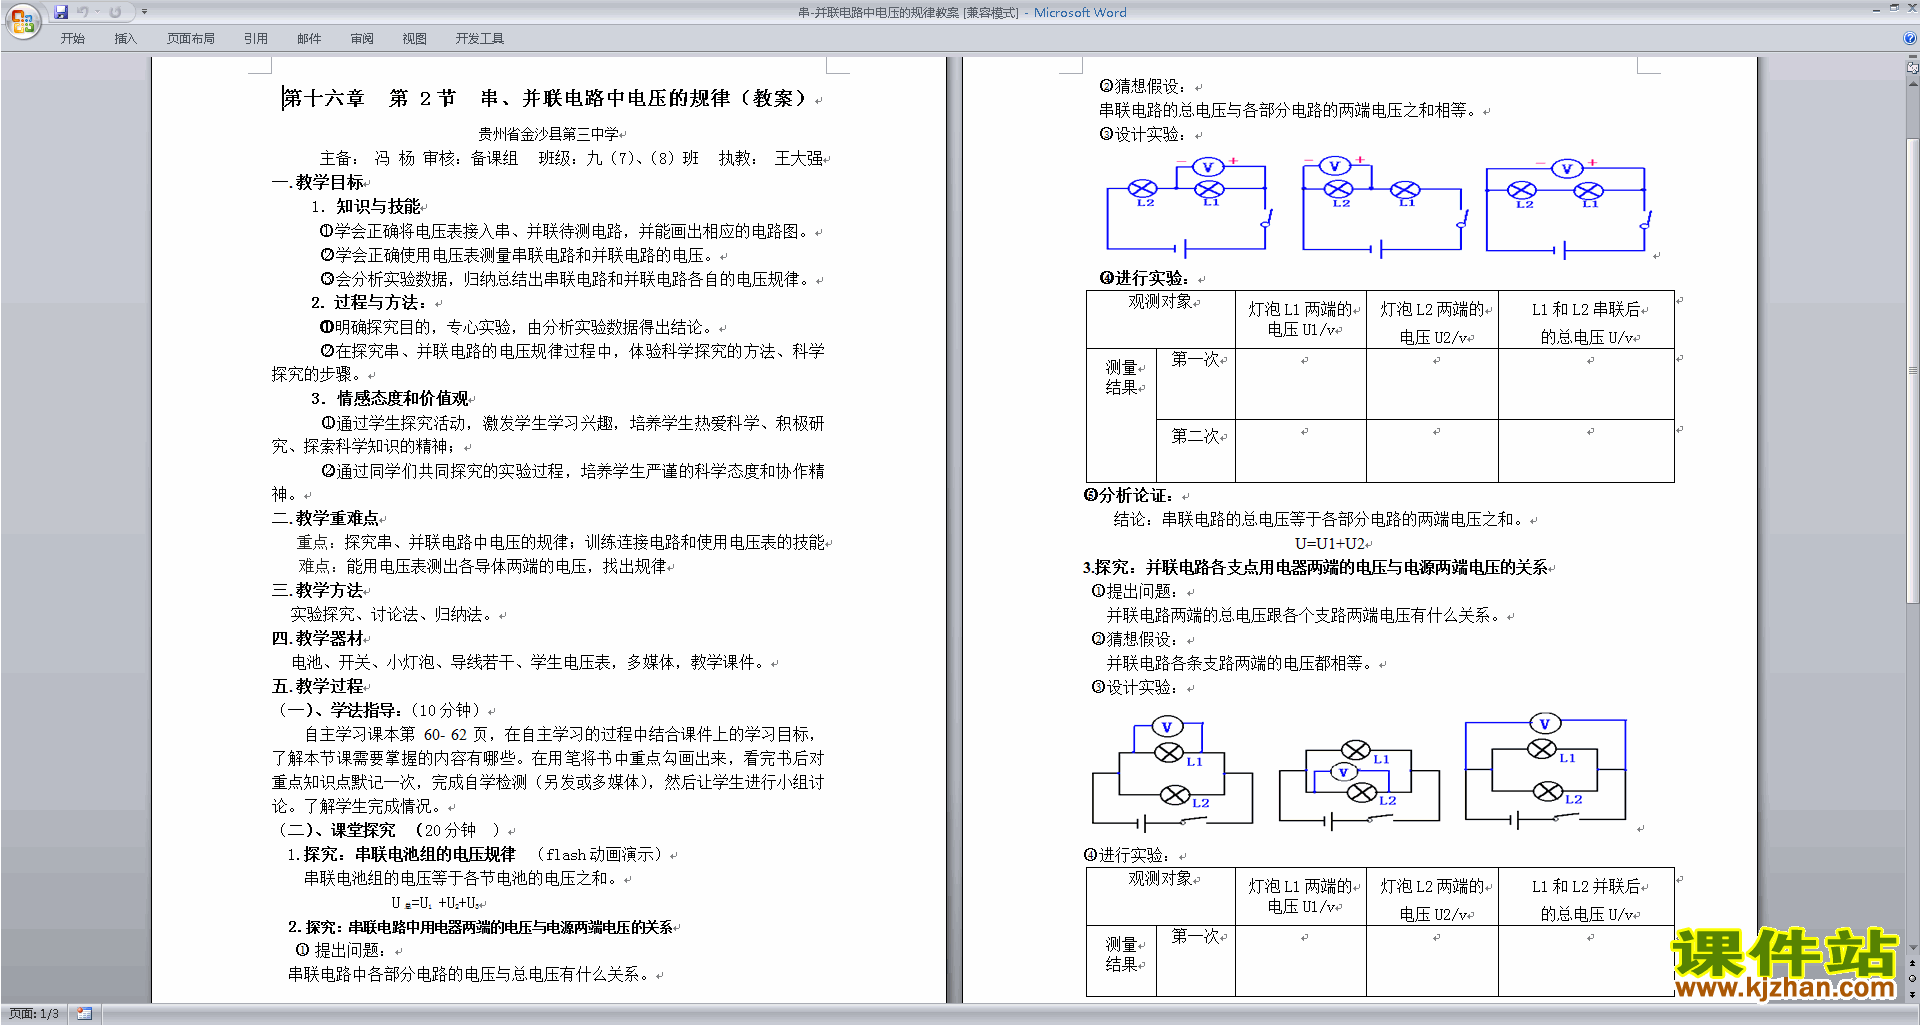Click the heading 四.教学器材
This screenshot has height=1025, width=1920.
[x=317, y=638]
